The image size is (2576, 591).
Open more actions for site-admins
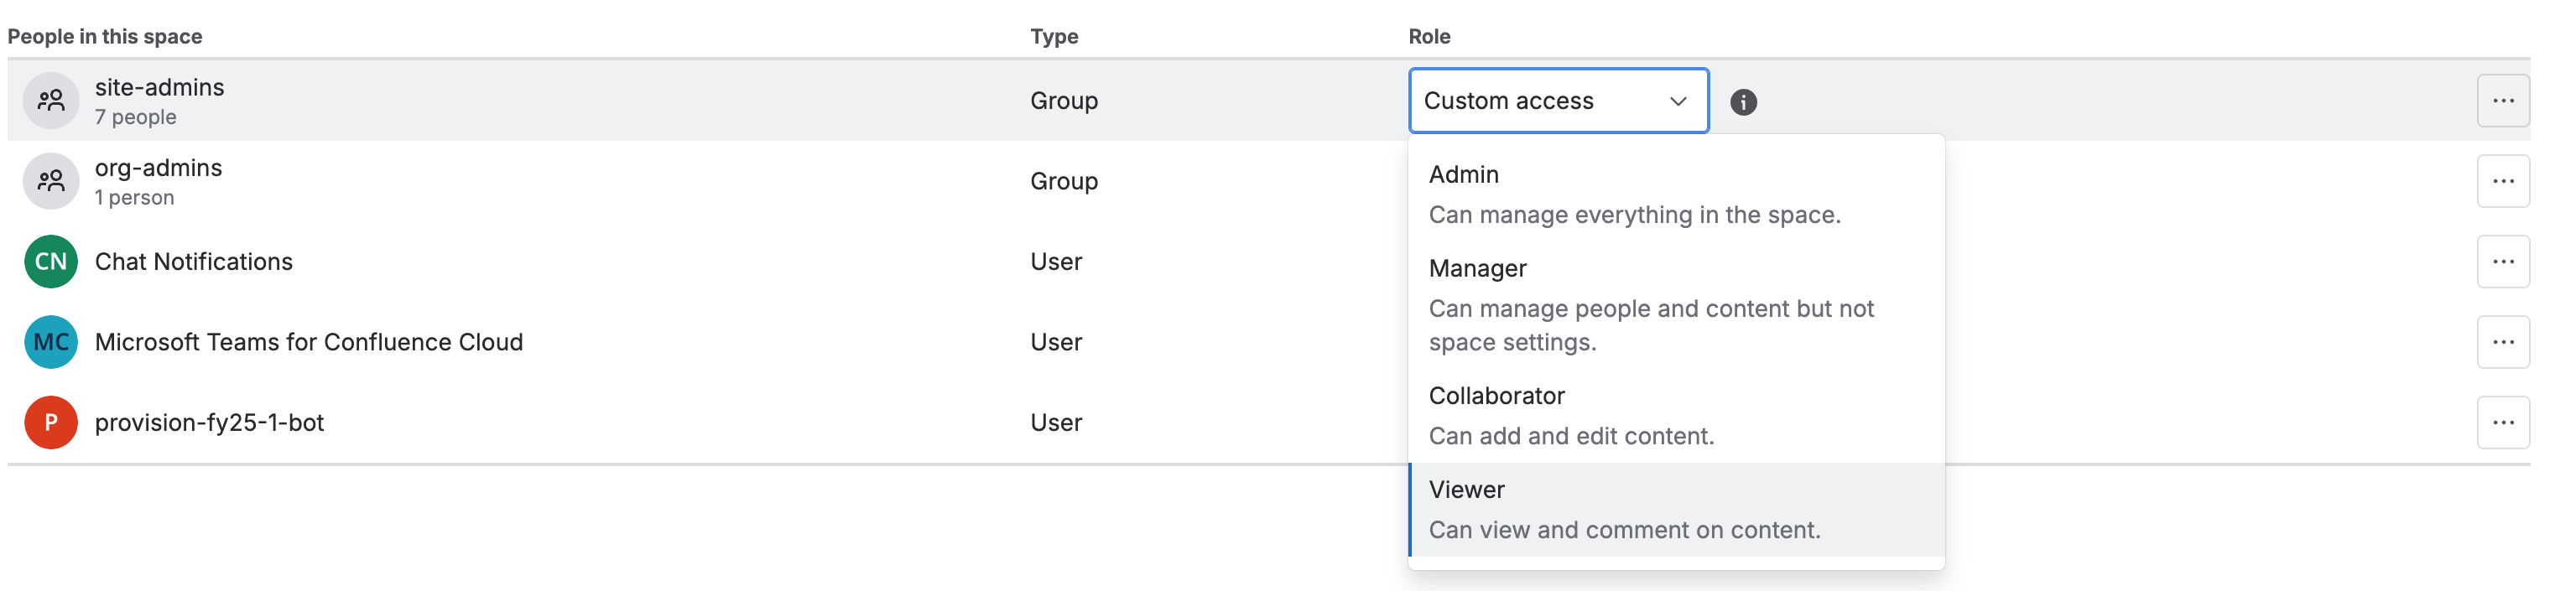pyautogui.click(x=2503, y=101)
